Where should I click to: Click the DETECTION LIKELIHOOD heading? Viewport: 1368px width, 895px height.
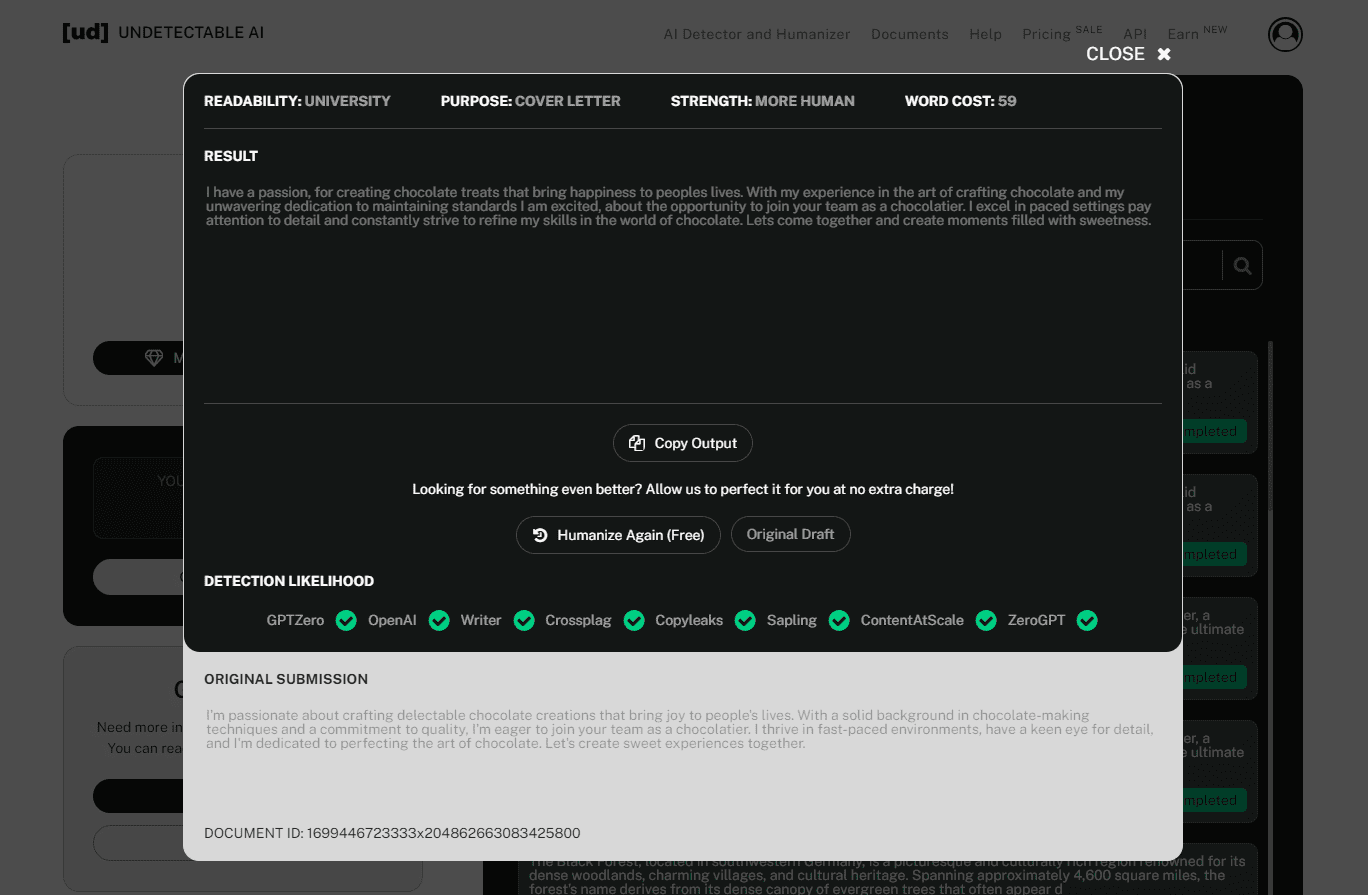(289, 581)
